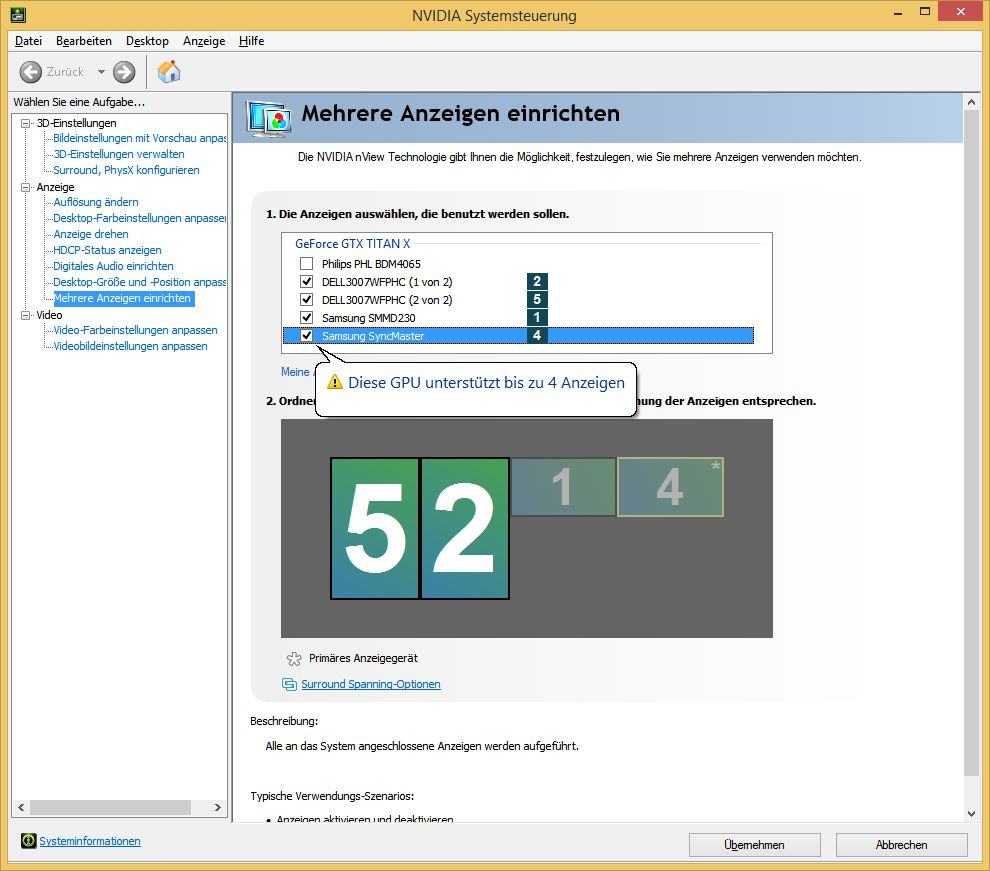990x871 pixels.
Task: Open the Hilfe menu
Action: pyautogui.click(x=251, y=41)
